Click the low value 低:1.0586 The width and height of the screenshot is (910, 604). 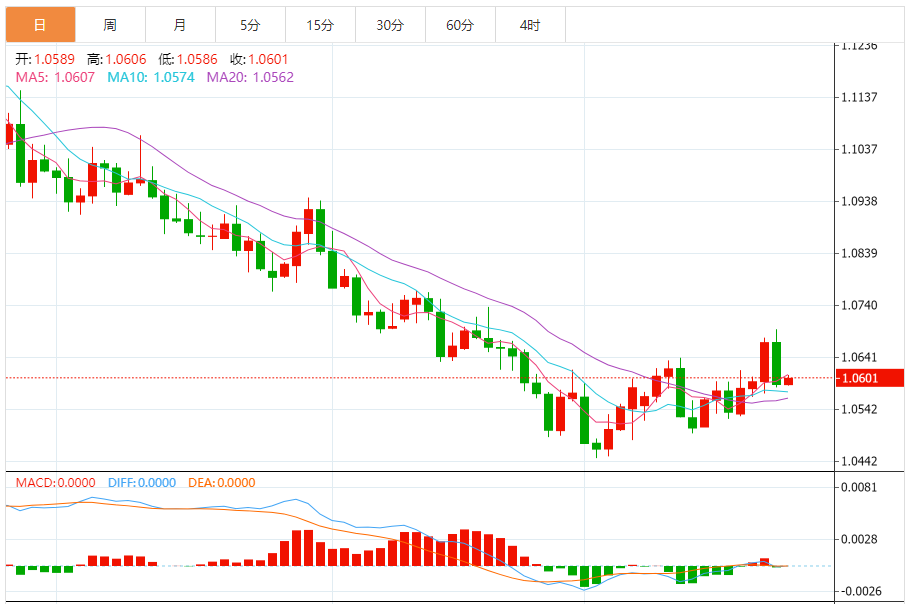coord(188,59)
